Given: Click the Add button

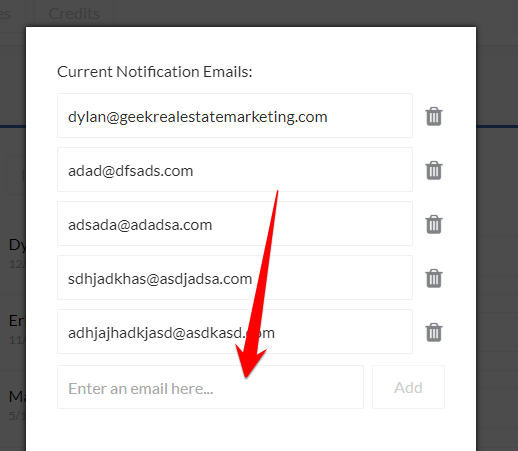Looking at the screenshot, I should click(x=408, y=387).
